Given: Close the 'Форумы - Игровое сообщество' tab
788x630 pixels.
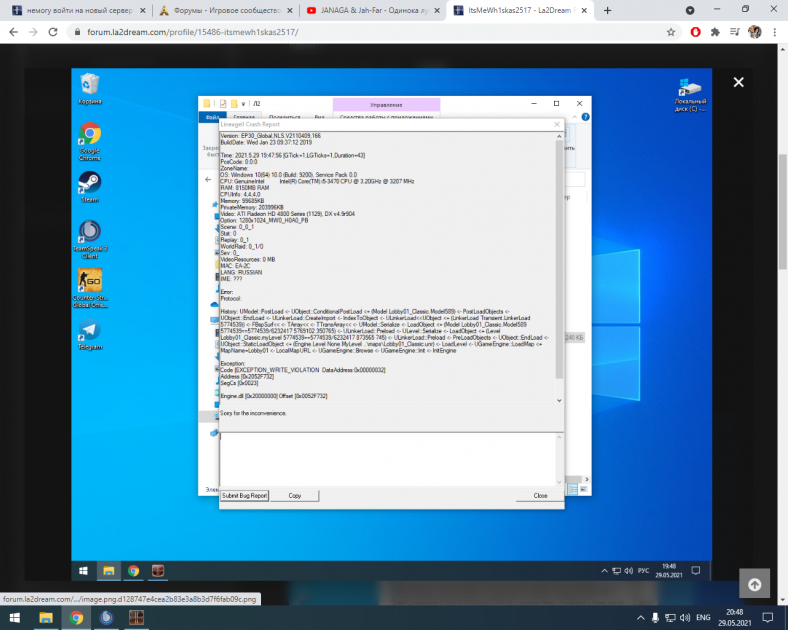Looking at the screenshot, I should [x=290, y=10].
